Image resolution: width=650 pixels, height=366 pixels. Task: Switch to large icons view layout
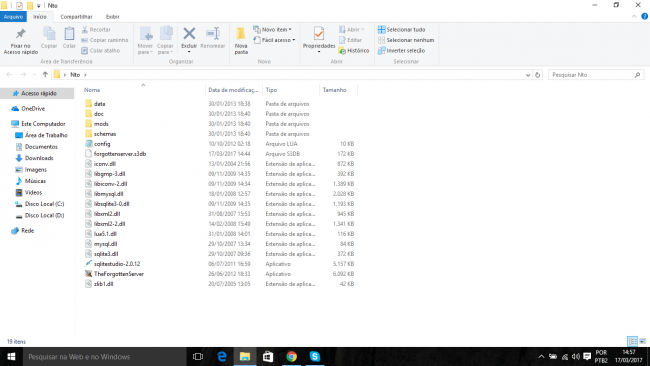point(643,341)
